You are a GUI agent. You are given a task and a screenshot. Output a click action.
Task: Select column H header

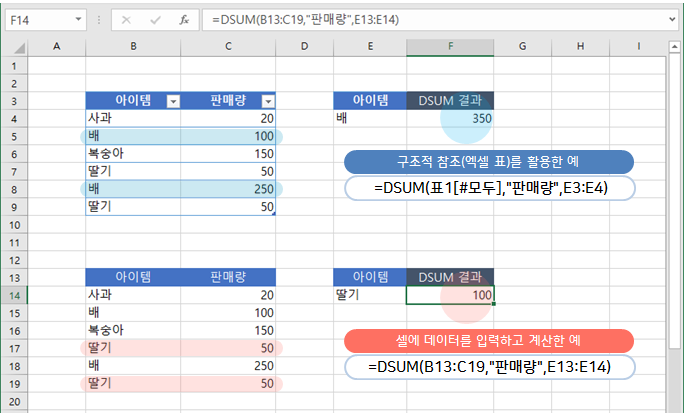pyautogui.click(x=581, y=46)
